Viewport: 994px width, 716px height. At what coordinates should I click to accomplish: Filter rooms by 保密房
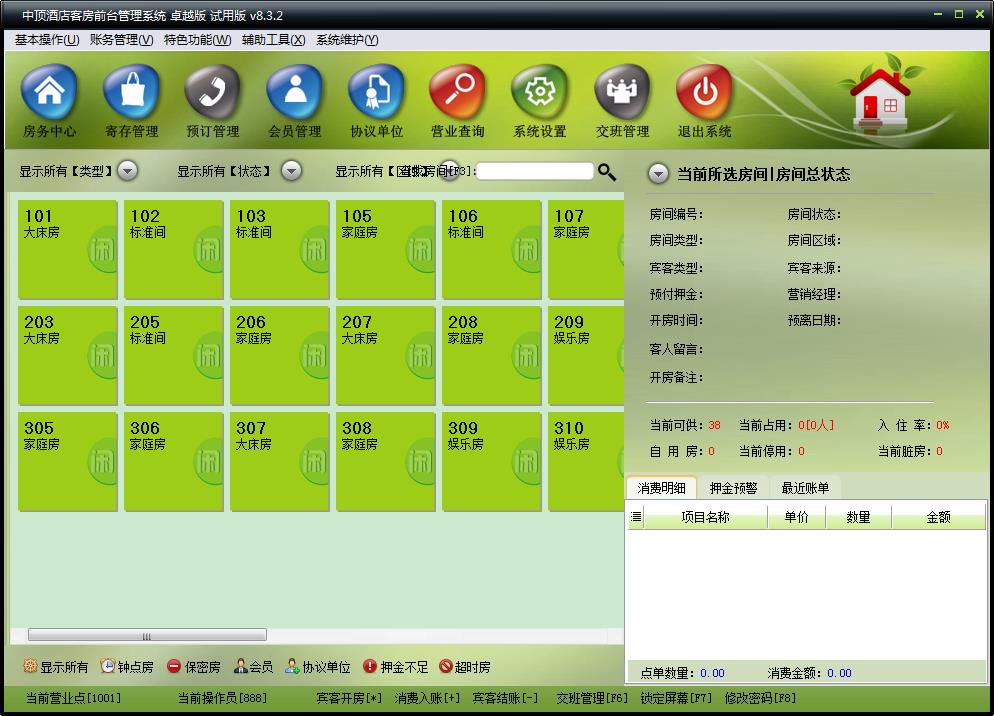pyautogui.click(x=193, y=667)
